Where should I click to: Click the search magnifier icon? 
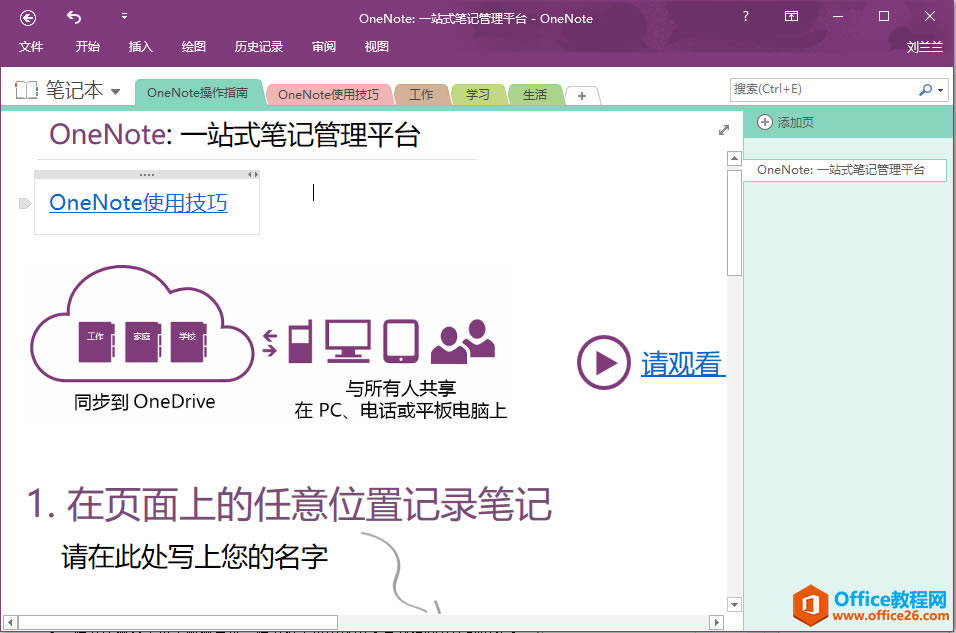[x=925, y=89]
